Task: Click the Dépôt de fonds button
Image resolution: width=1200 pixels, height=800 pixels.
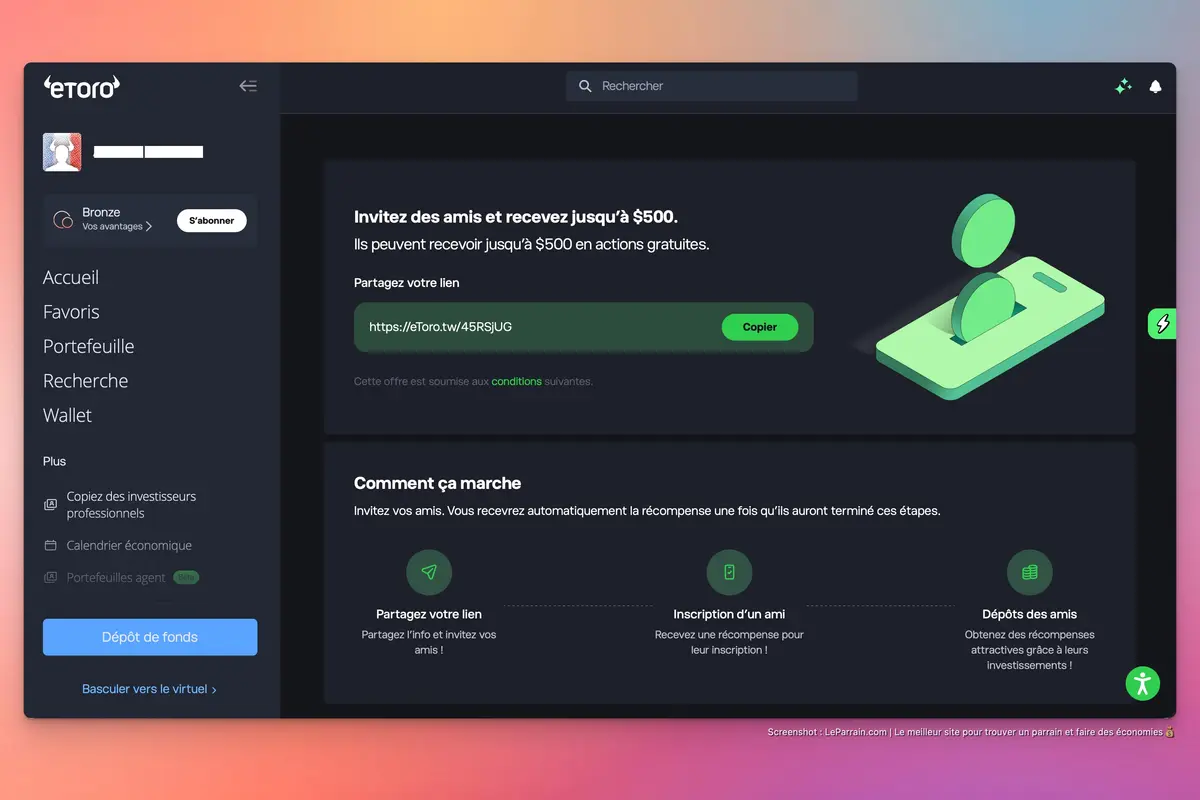Action: tap(150, 637)
